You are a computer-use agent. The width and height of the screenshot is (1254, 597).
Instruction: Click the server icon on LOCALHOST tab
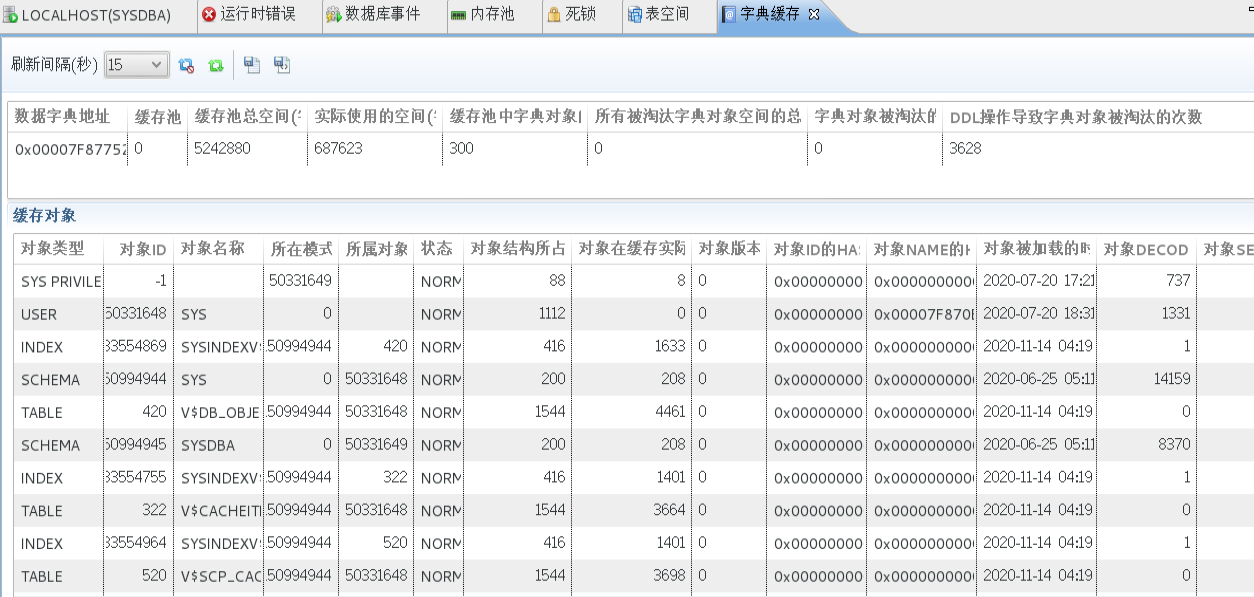click(x=10, y=15)
